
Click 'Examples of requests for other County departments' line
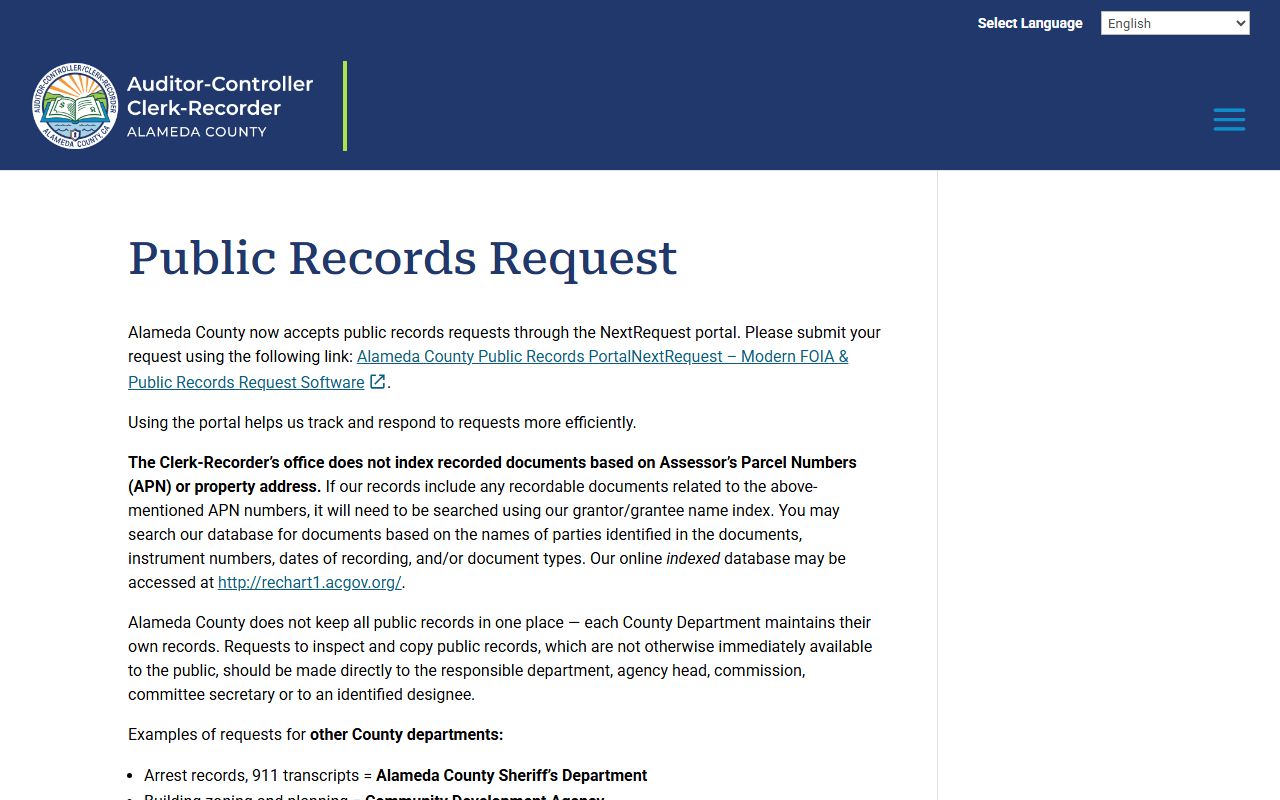[x=316, y=734]
